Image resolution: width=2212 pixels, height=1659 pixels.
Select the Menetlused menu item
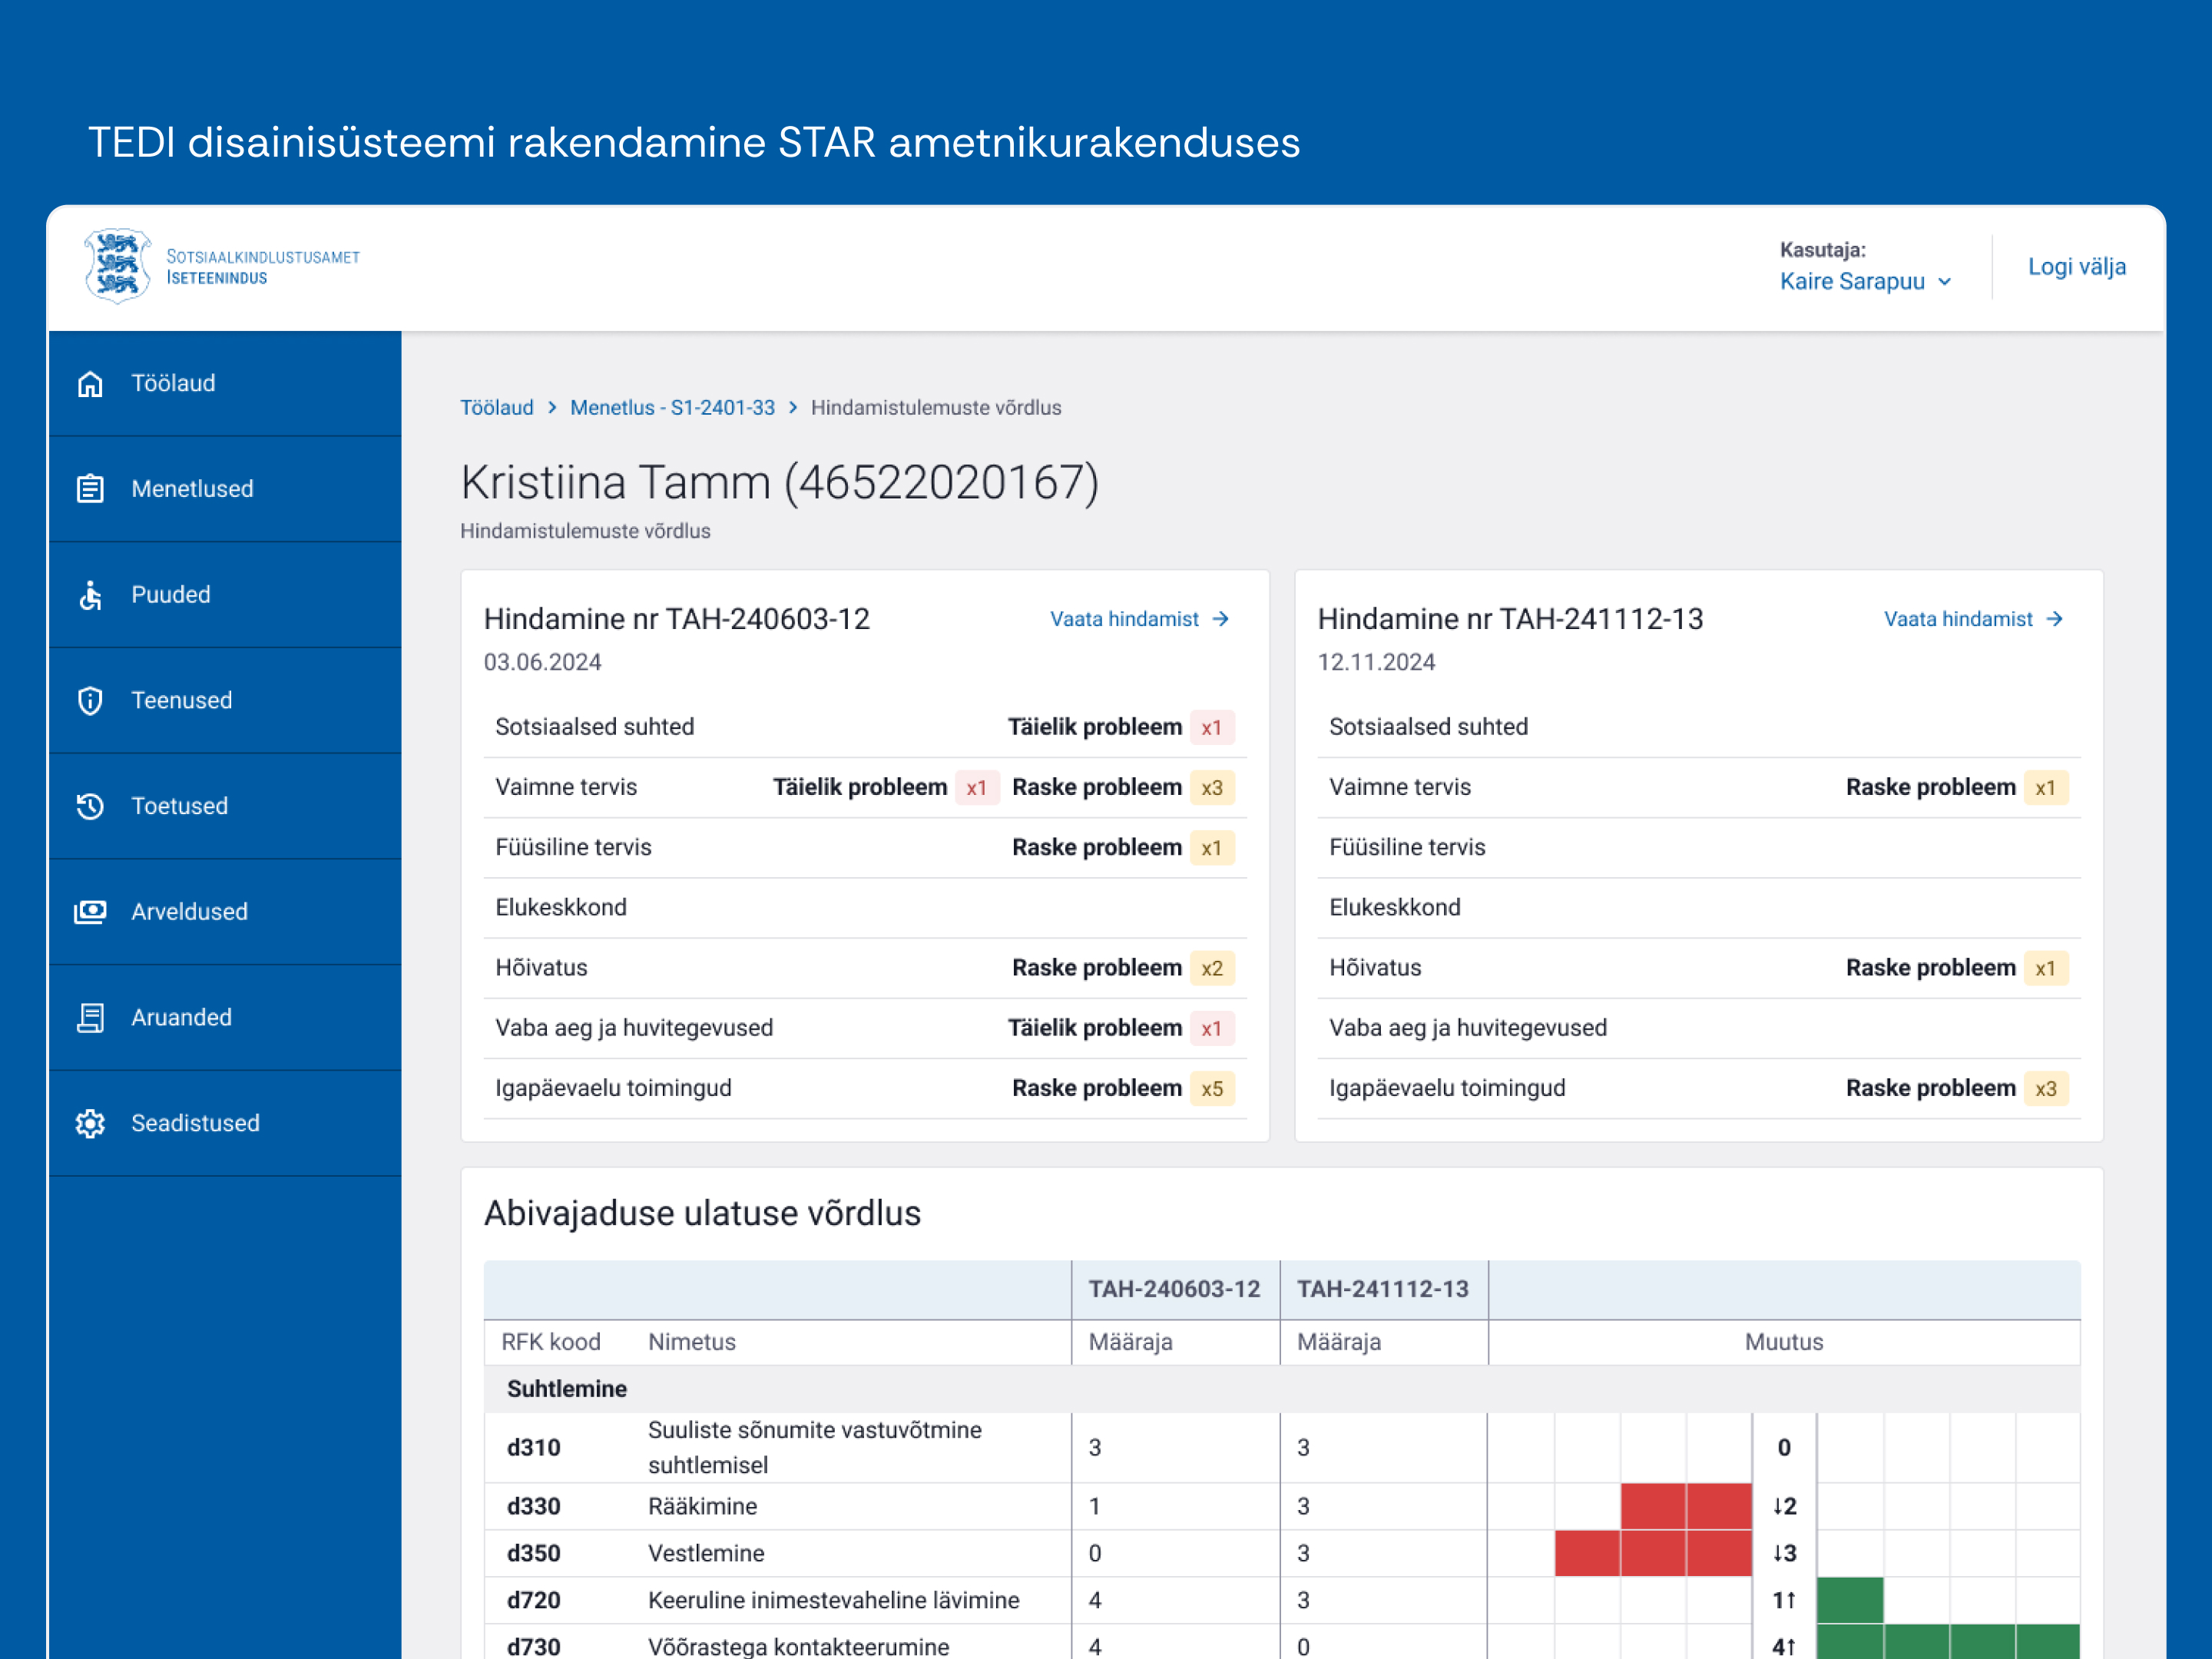point(192,489)
